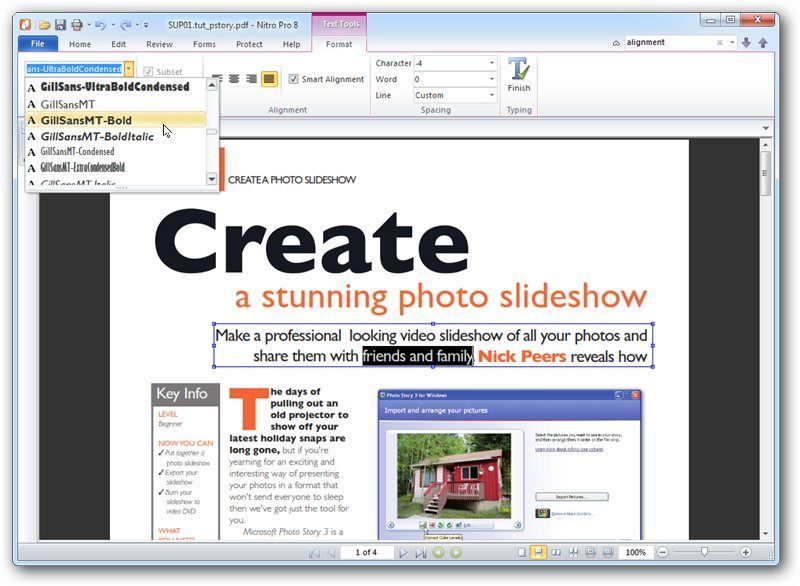Select the Format tab under Text Tools
Viewport: 800px width, 586px height.
click(339, 44)
